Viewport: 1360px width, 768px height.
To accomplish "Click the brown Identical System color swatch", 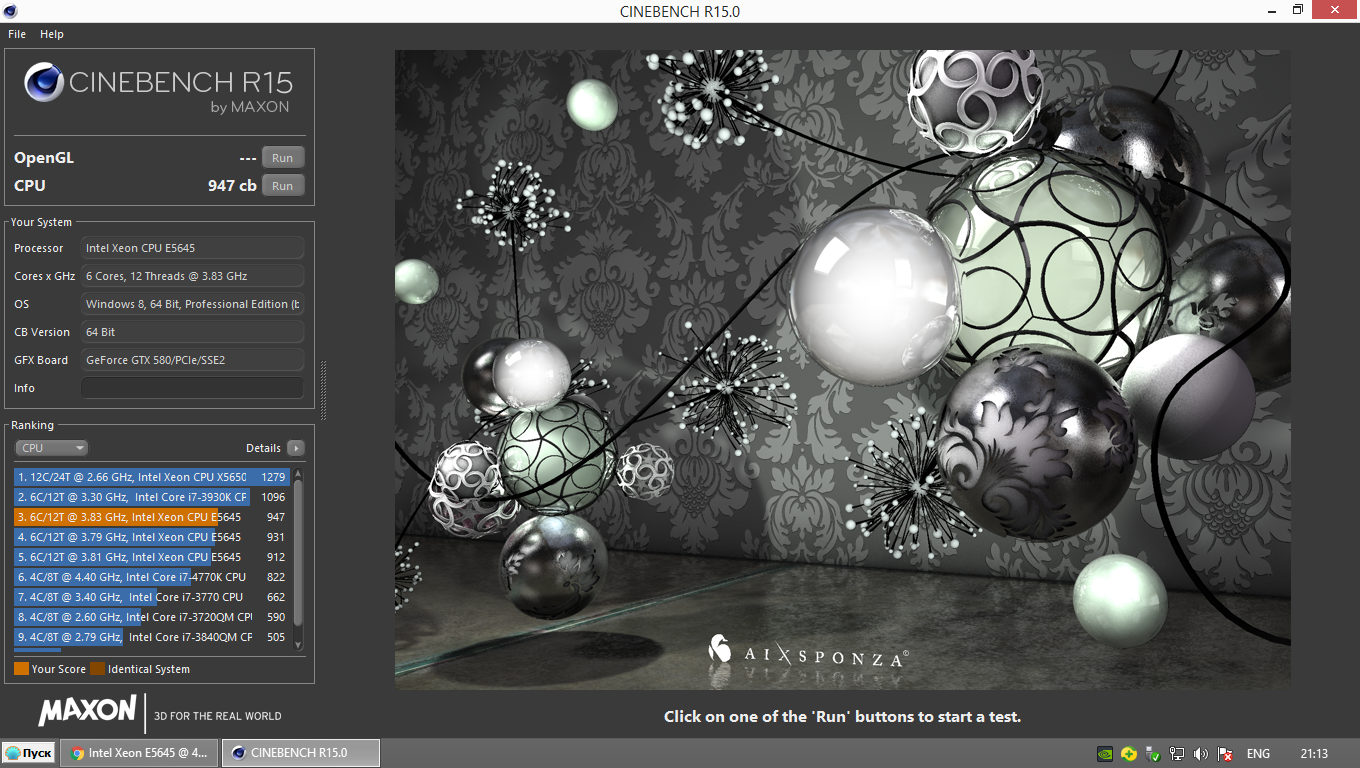I will pyautogui.click(x=97, y=669).
